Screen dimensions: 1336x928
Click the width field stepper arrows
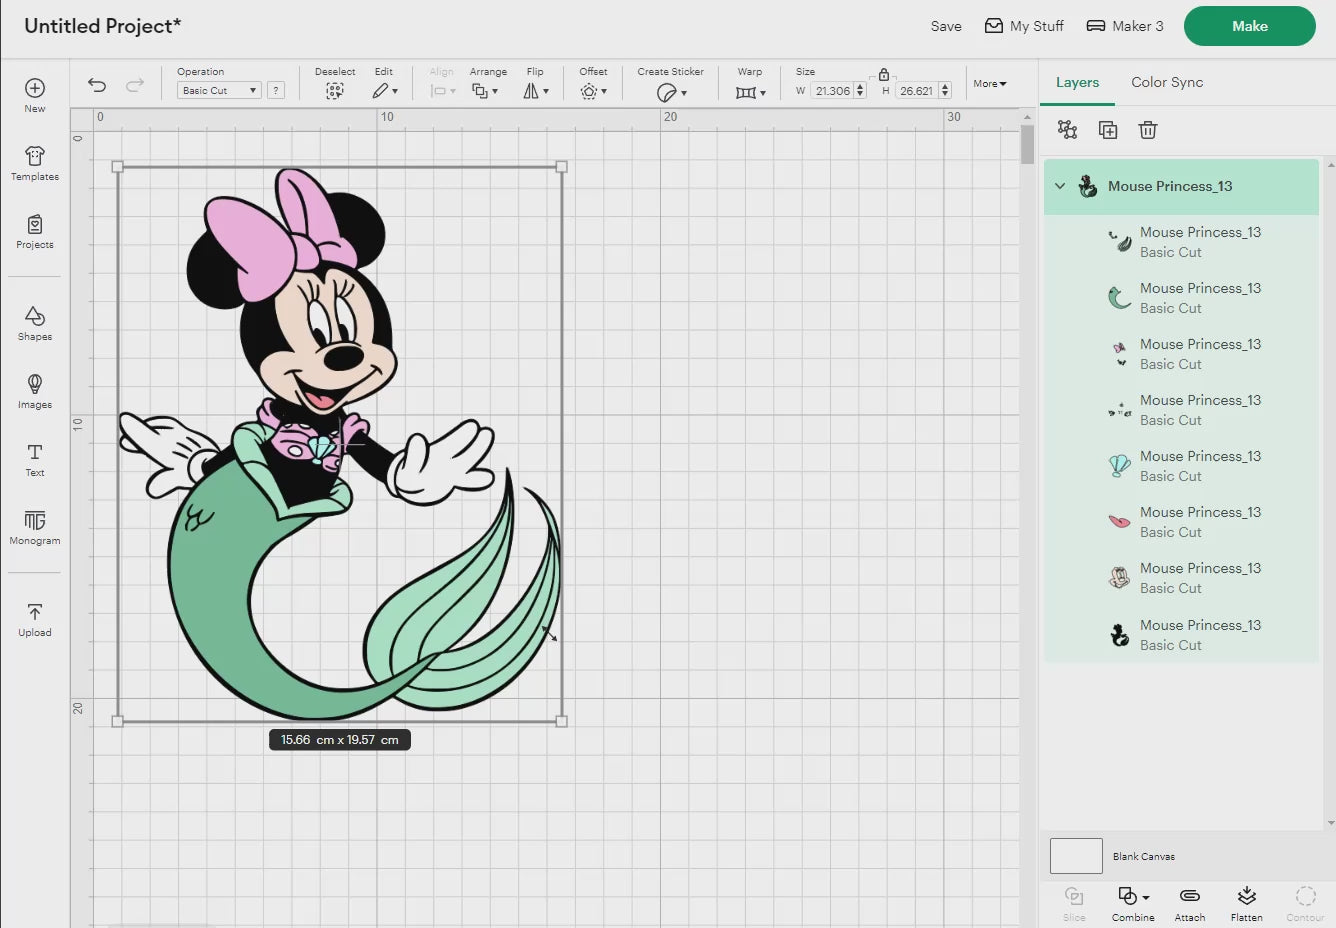click(x=860, y=90)
